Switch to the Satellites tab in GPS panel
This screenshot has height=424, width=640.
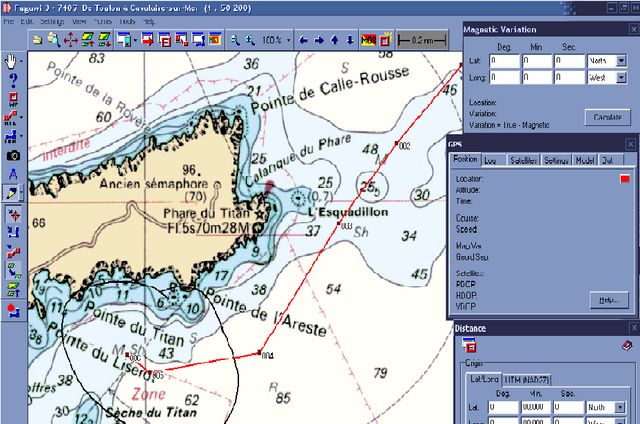(523, 160)
